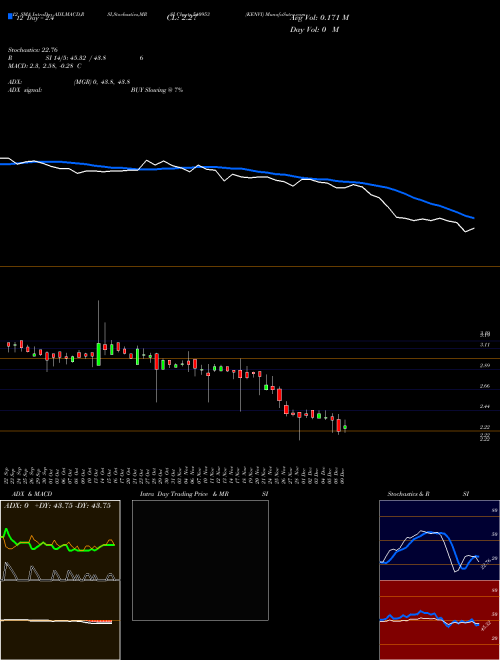Click the 2.89 price axis label
Image resolution: width=500 pixels, height=660 pixels.
click(x=484, y=366)
